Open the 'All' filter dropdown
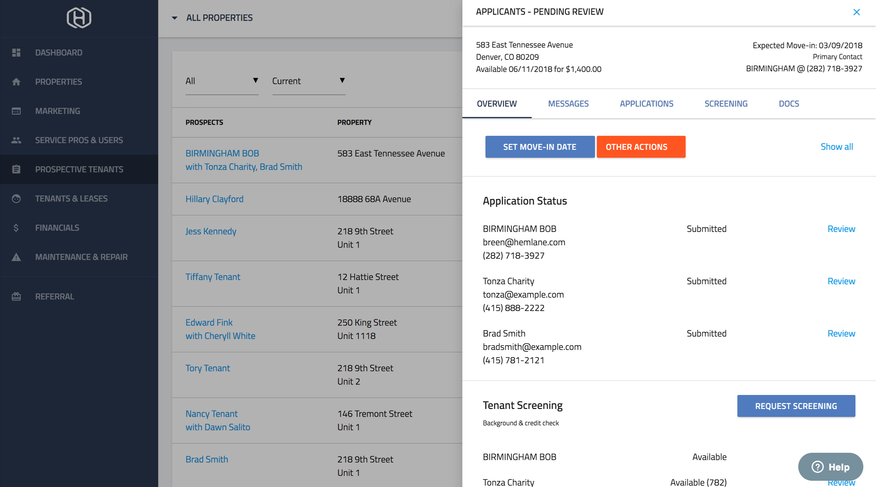This screenshot has height=487, width=876. click(x=222, y=81)
